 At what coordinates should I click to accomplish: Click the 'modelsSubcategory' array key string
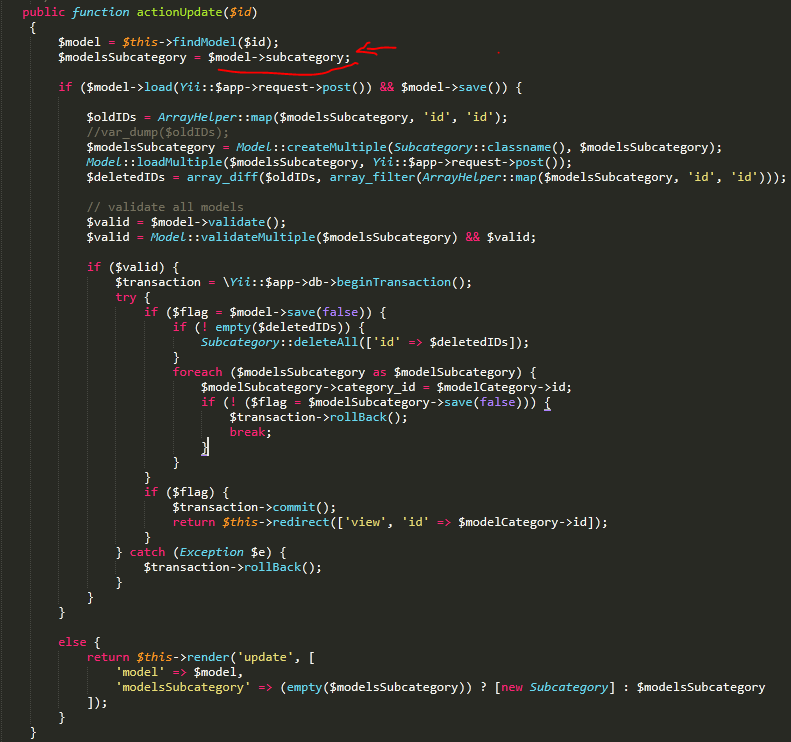pos(183,687)
